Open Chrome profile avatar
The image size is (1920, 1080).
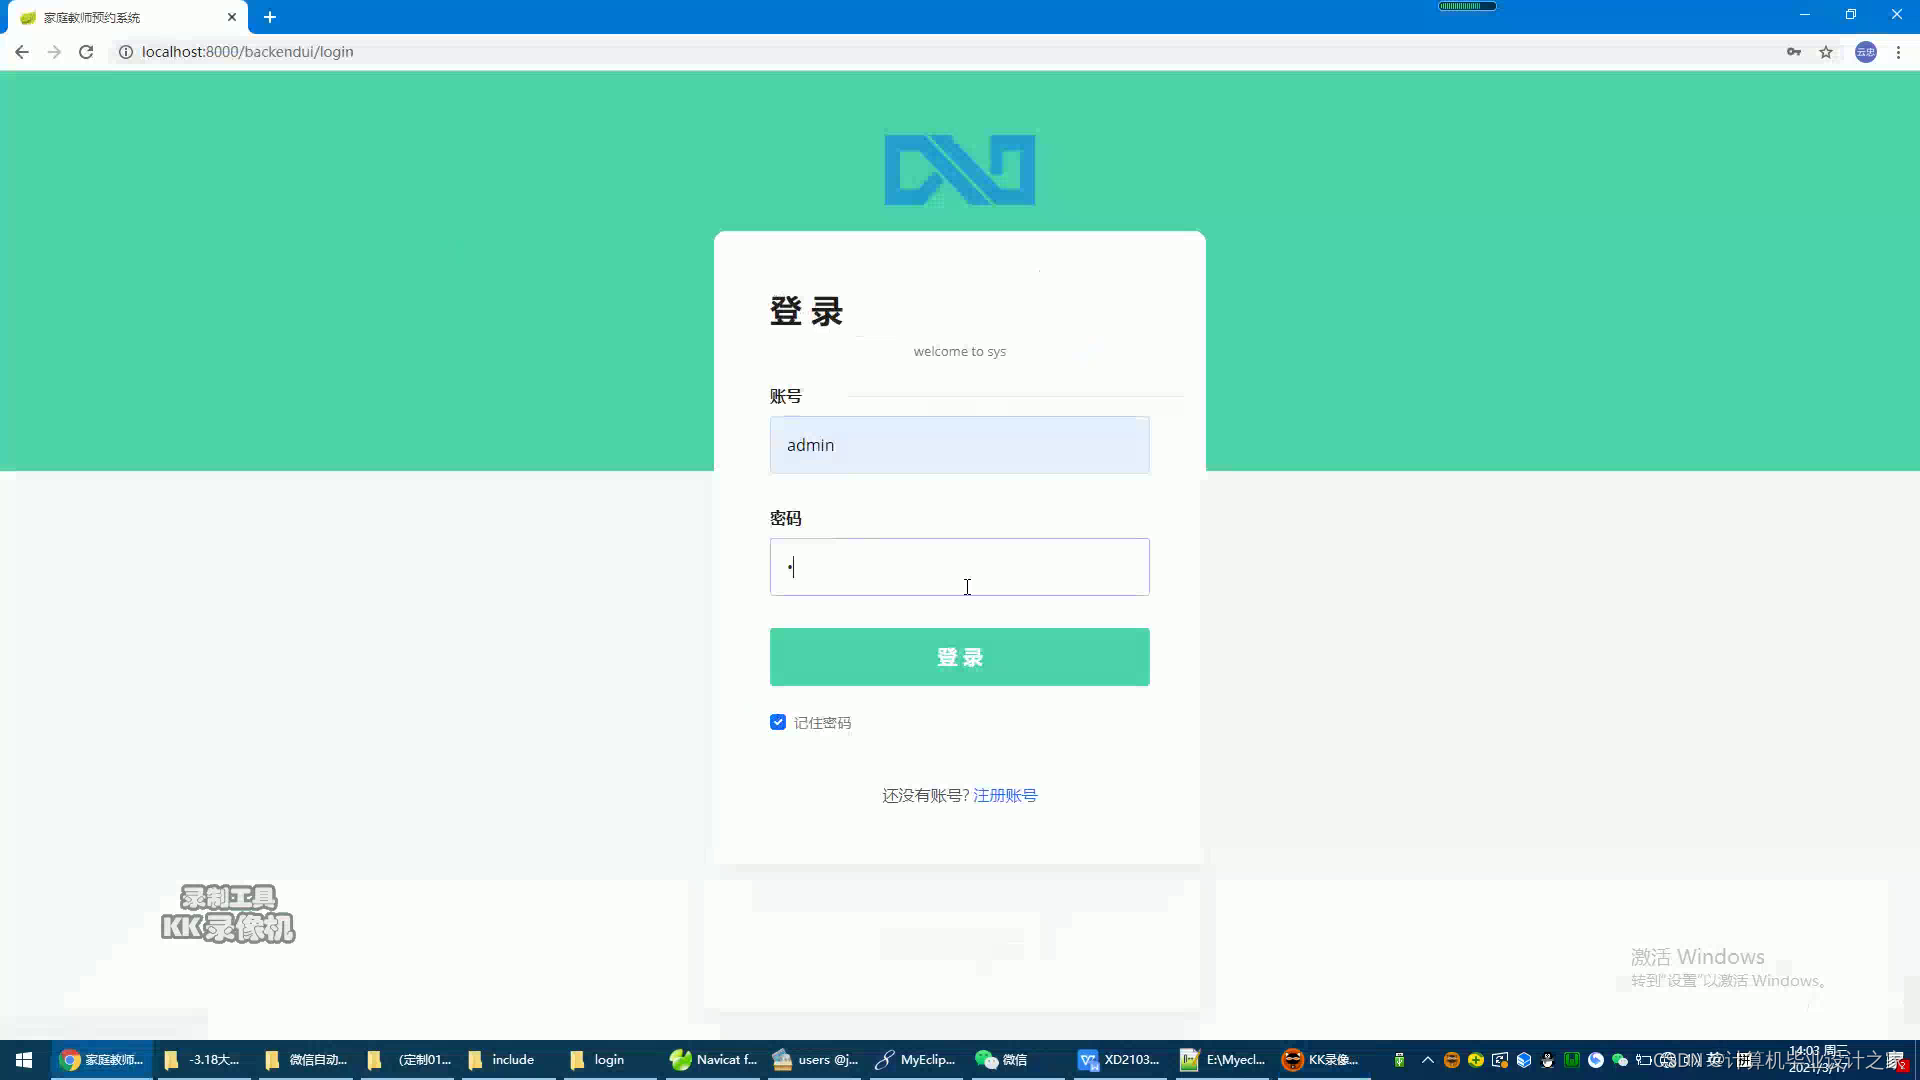coord(1866,52)
